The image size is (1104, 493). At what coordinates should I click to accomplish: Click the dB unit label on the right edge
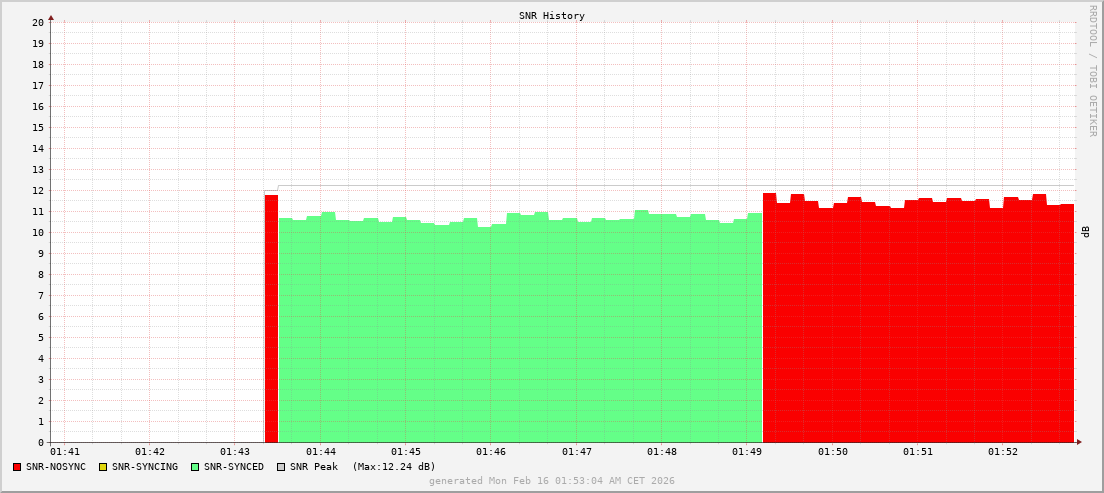pyautogui.click(x=1086, y=231)
